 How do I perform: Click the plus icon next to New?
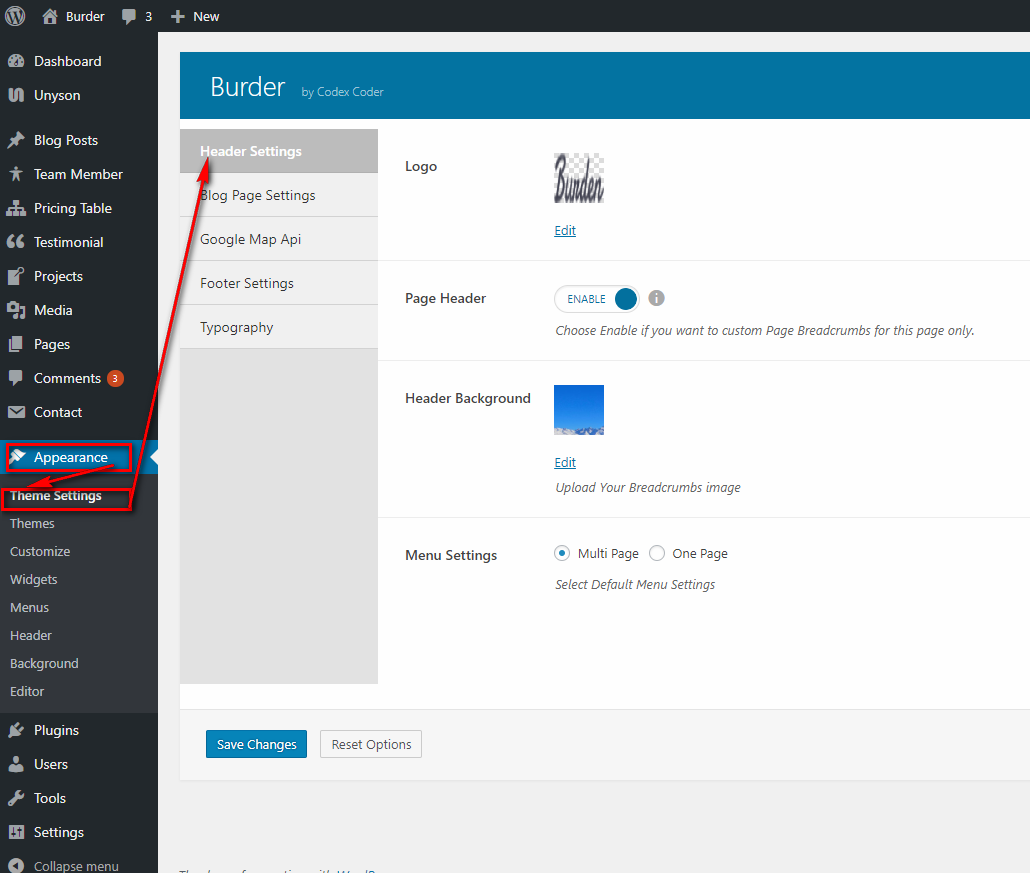tap(177, 16)
